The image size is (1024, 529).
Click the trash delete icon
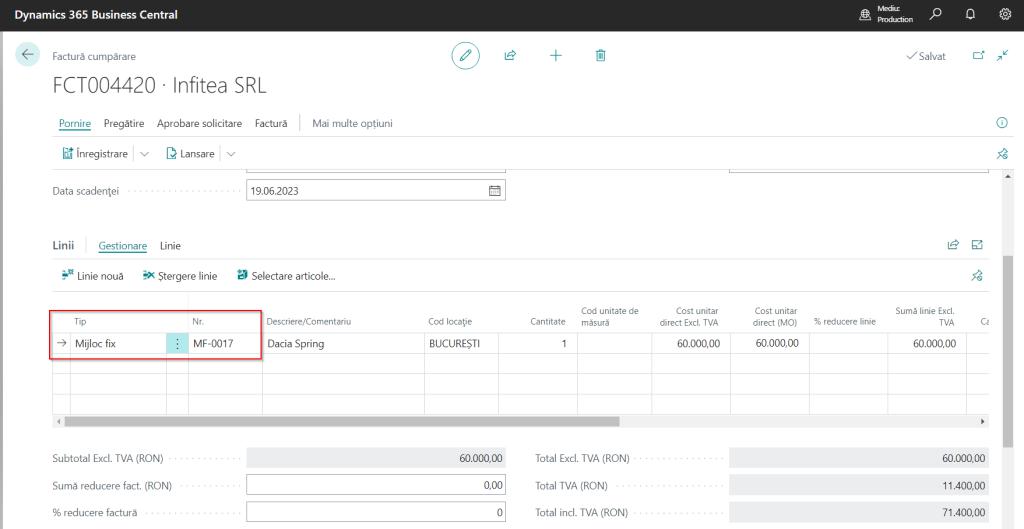pos(601,56)
